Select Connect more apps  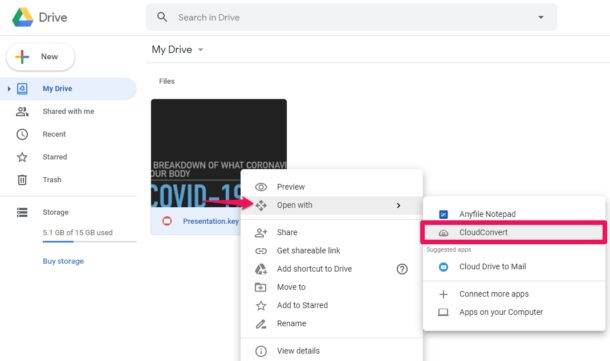point(514,294)
